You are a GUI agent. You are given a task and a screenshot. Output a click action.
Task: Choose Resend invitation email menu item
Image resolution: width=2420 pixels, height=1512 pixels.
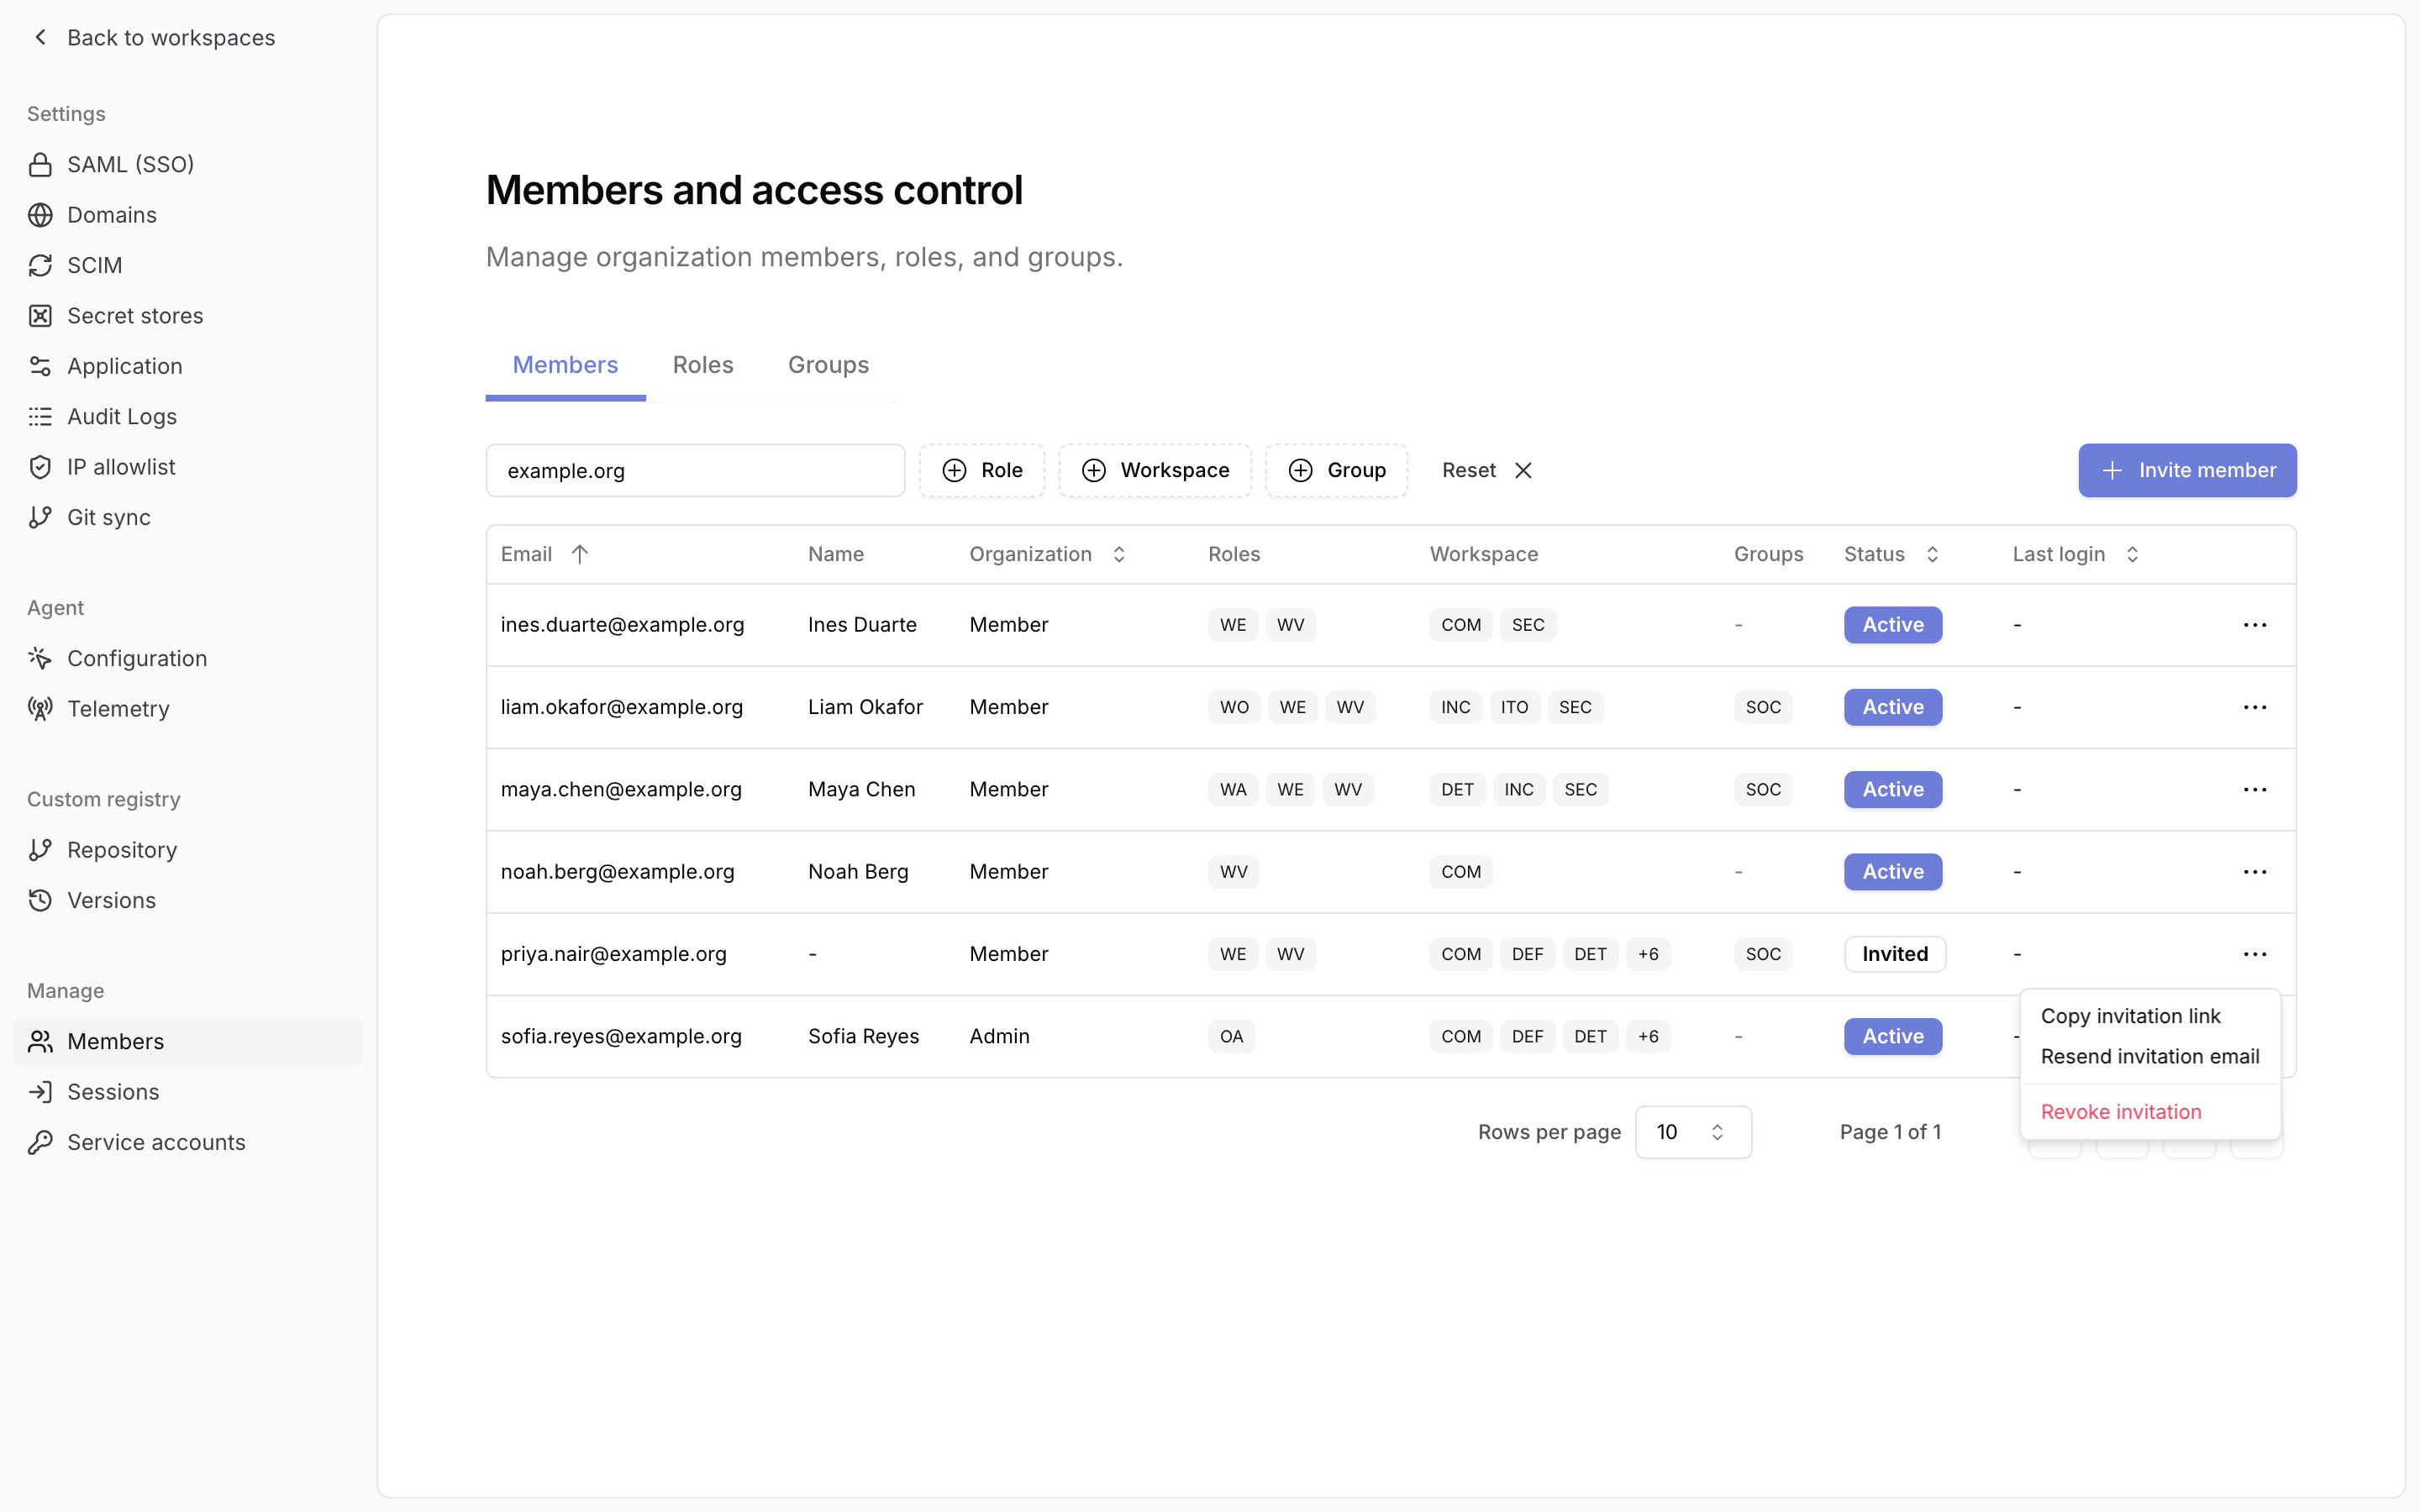[x=2150, y=1057]
